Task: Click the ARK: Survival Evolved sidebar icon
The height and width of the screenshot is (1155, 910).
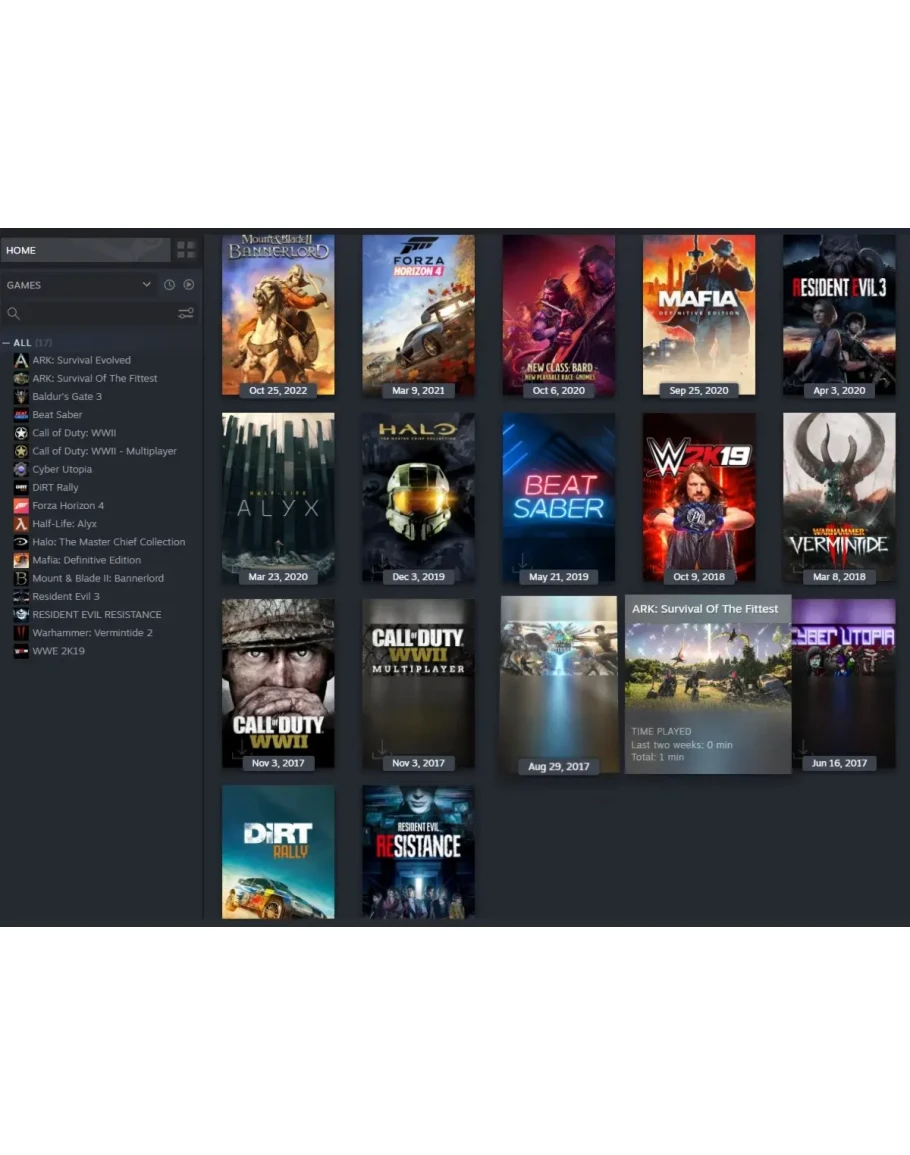Action: tap(21, 360)
